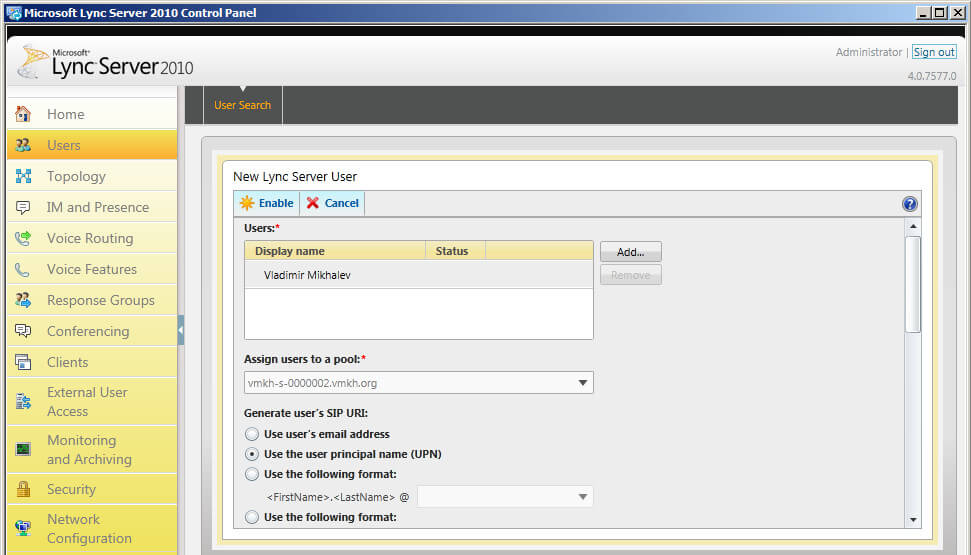Screen dimensions: 971x555
Task: Click the Add... button
Action: pos(630,252)
